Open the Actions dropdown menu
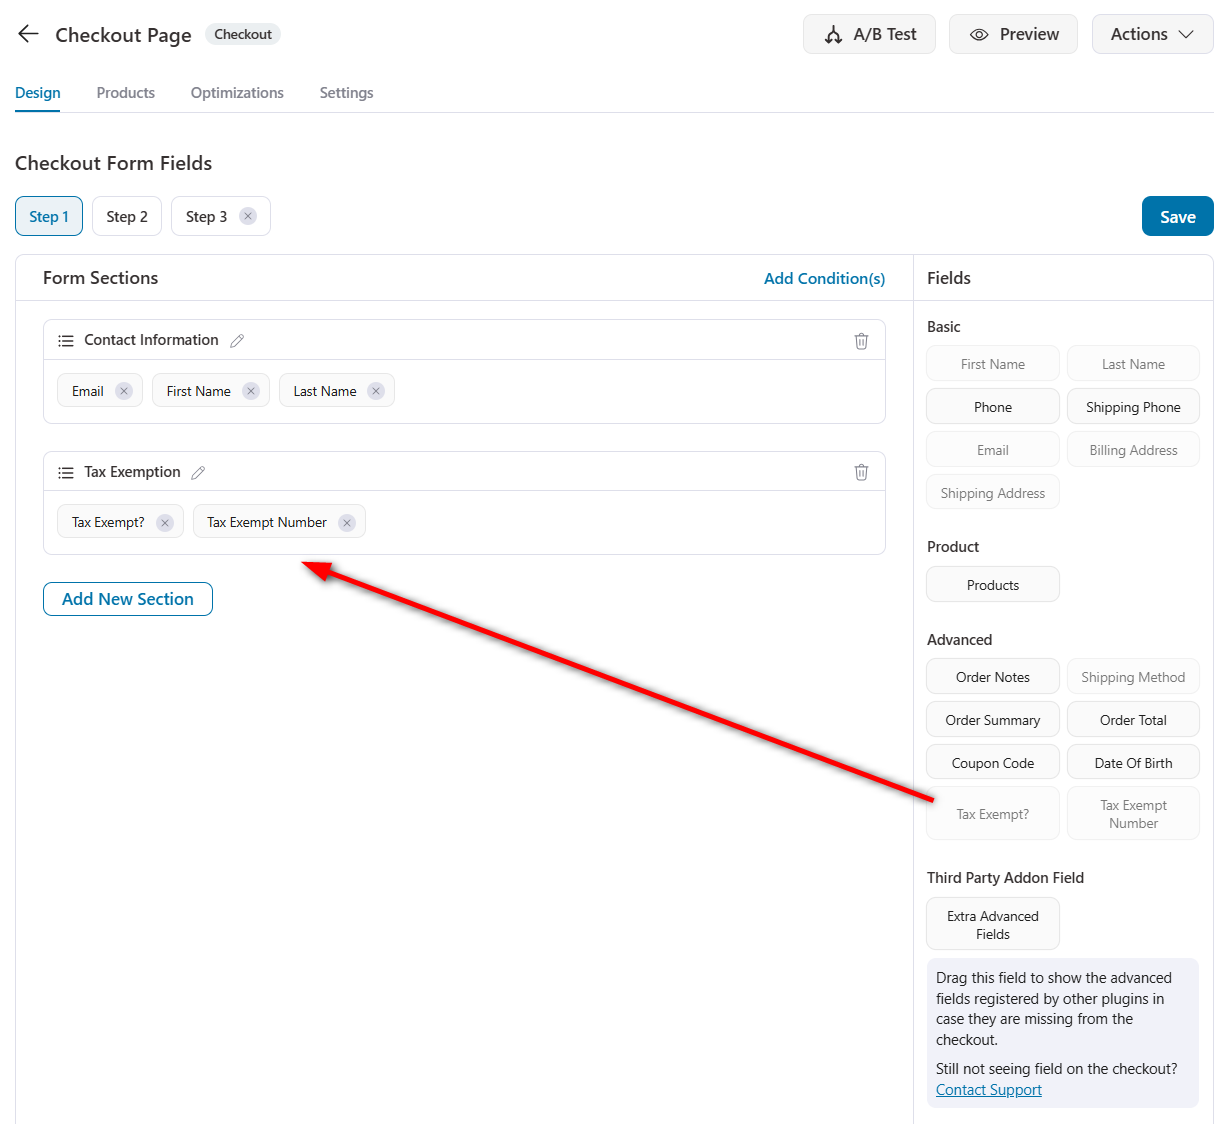1226x1124 pixels. point(1152,33)
